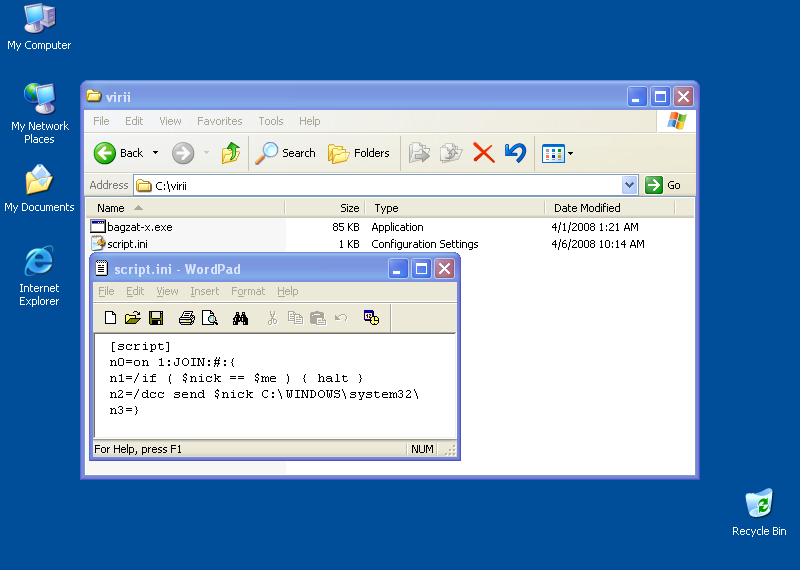Maximize the script.ini WordPad window

pyautogui.click(x=421, y=269)
